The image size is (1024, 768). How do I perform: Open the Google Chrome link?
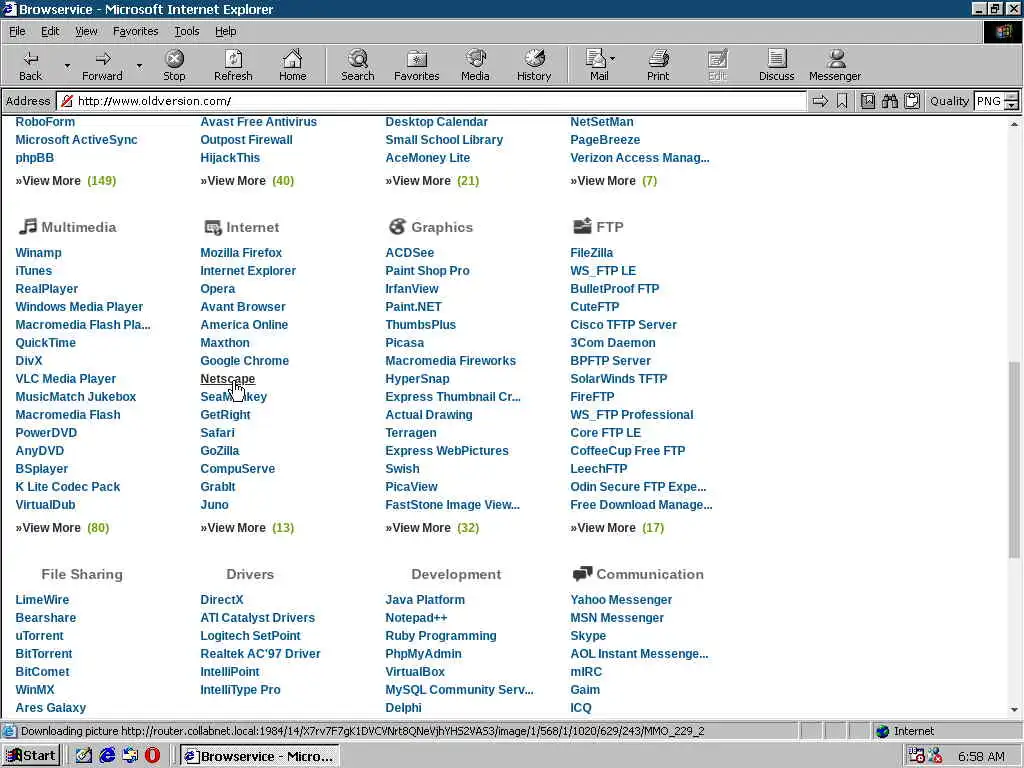pos(244,360)
